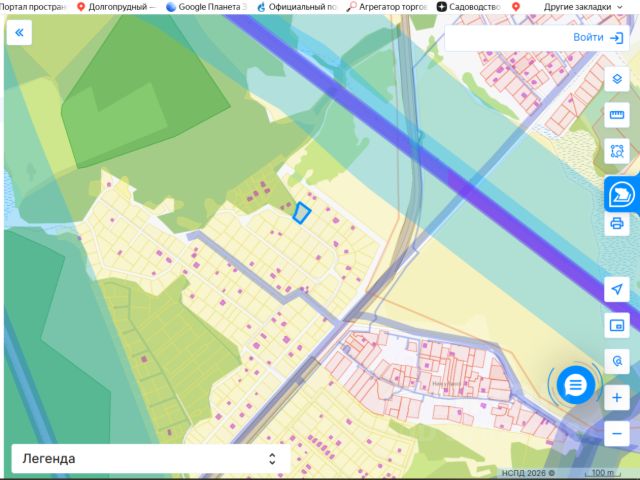640x480 pixels.
Task: Click the search-by-point target icon
Action: coord(617,361)
